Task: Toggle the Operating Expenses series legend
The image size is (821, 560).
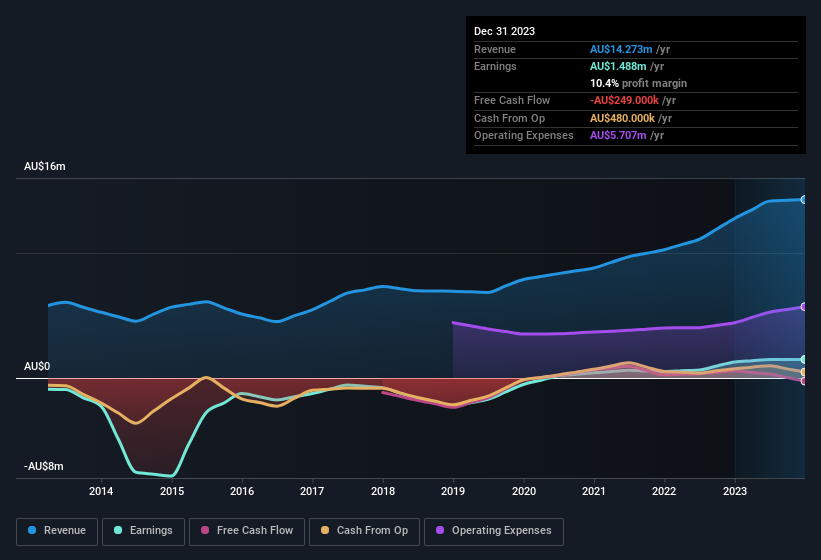Action: (494, 531)
